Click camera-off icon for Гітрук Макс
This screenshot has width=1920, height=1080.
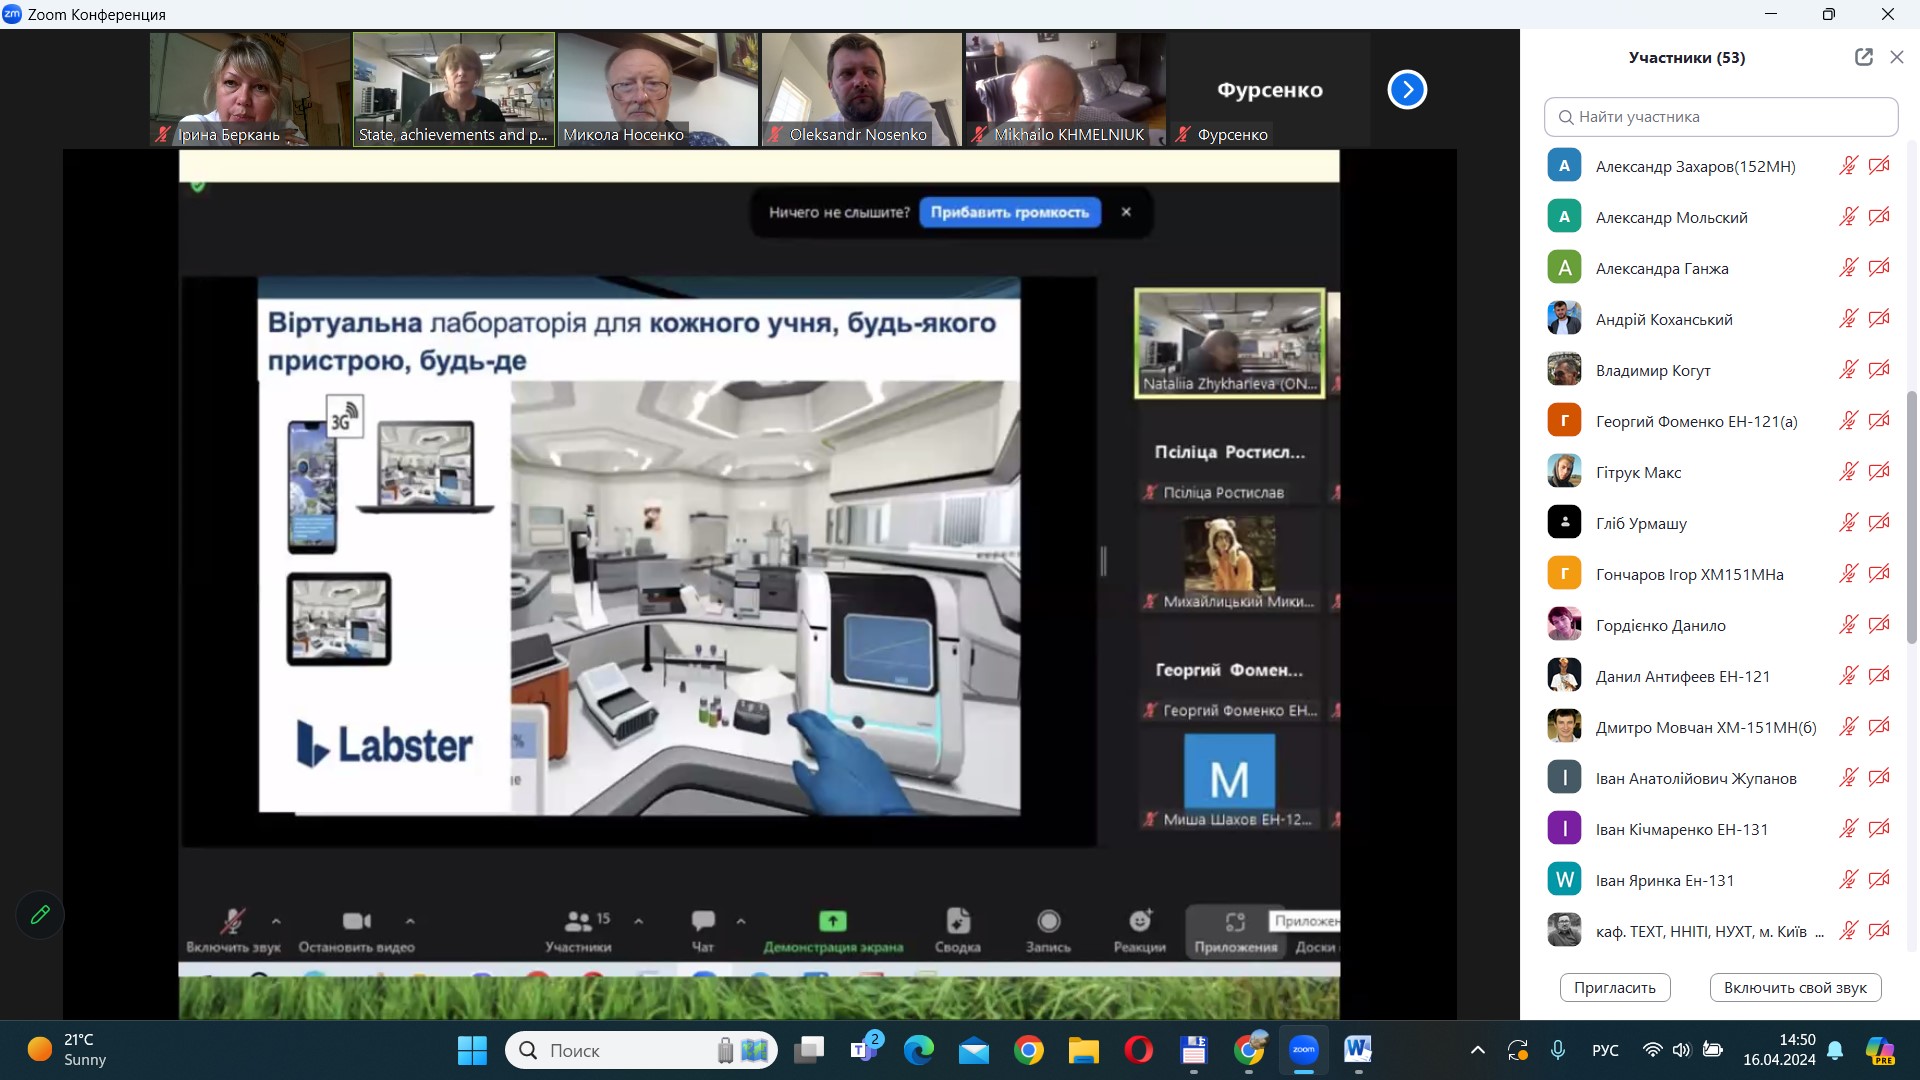click(1879, 472)
